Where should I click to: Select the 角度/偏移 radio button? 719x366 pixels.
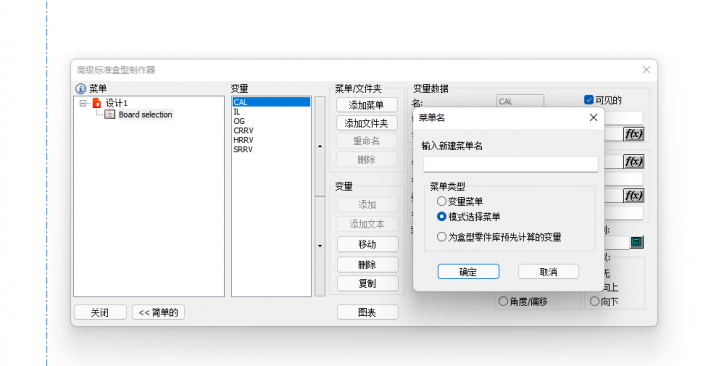503,301
